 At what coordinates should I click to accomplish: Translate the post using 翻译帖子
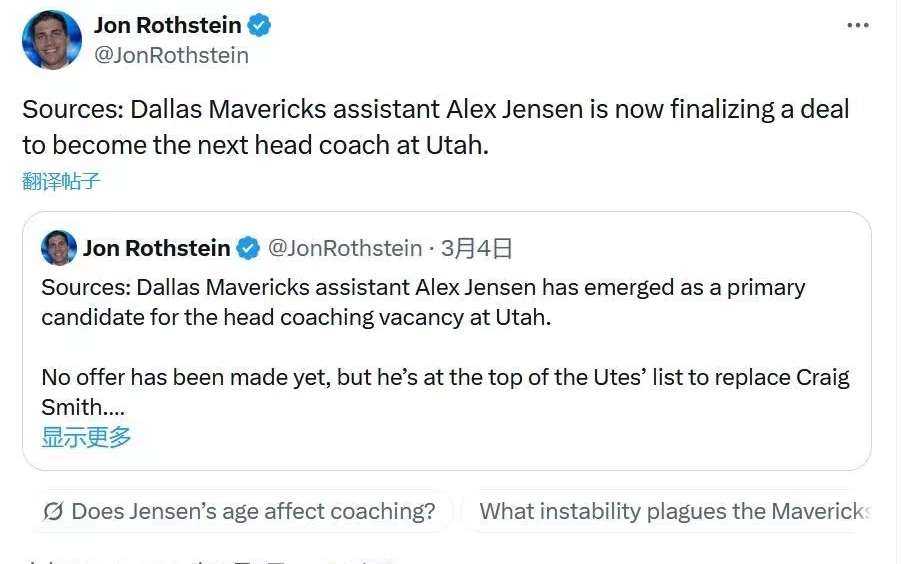pyautogui.click(x=61, y=181)
